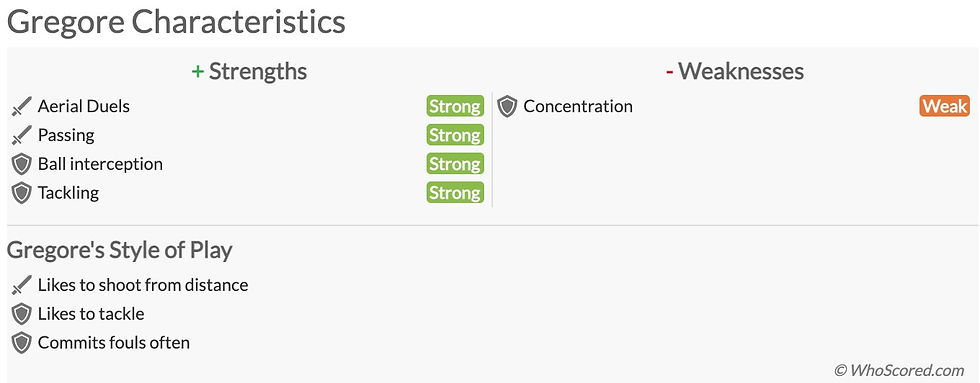Screen dimensions: 980x383
Task: Click the shield icon by Commits fouls often
Action: click(x=21, y=343)
